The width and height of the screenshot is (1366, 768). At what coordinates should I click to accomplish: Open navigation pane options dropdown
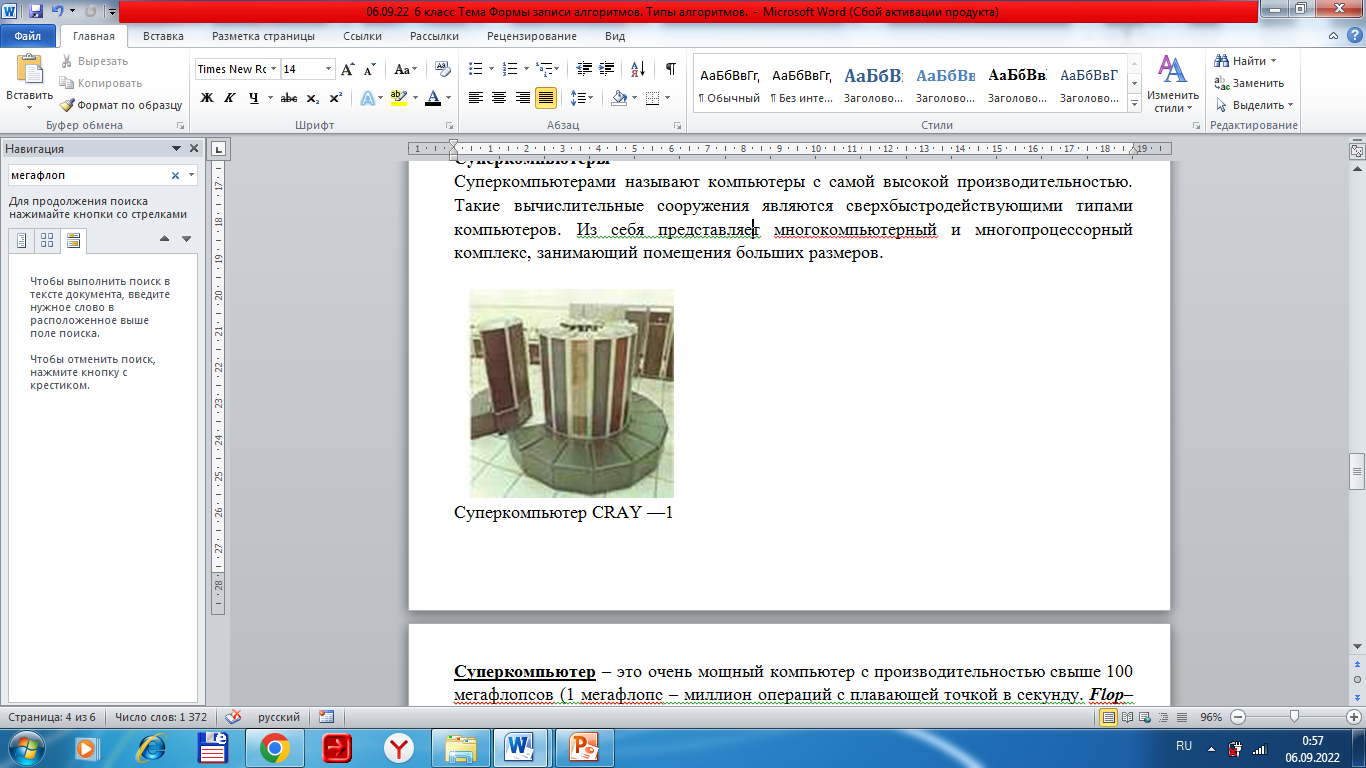pos(177,148)
